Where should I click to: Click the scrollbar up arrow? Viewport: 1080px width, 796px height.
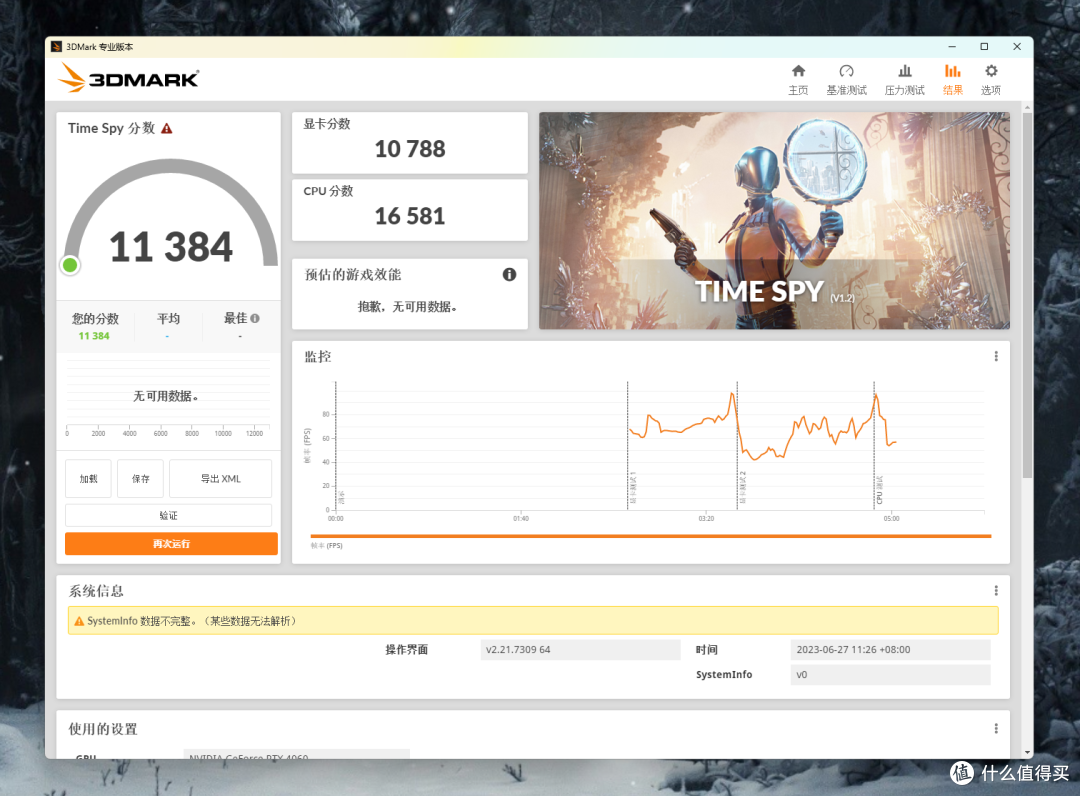pos(1027,108)
